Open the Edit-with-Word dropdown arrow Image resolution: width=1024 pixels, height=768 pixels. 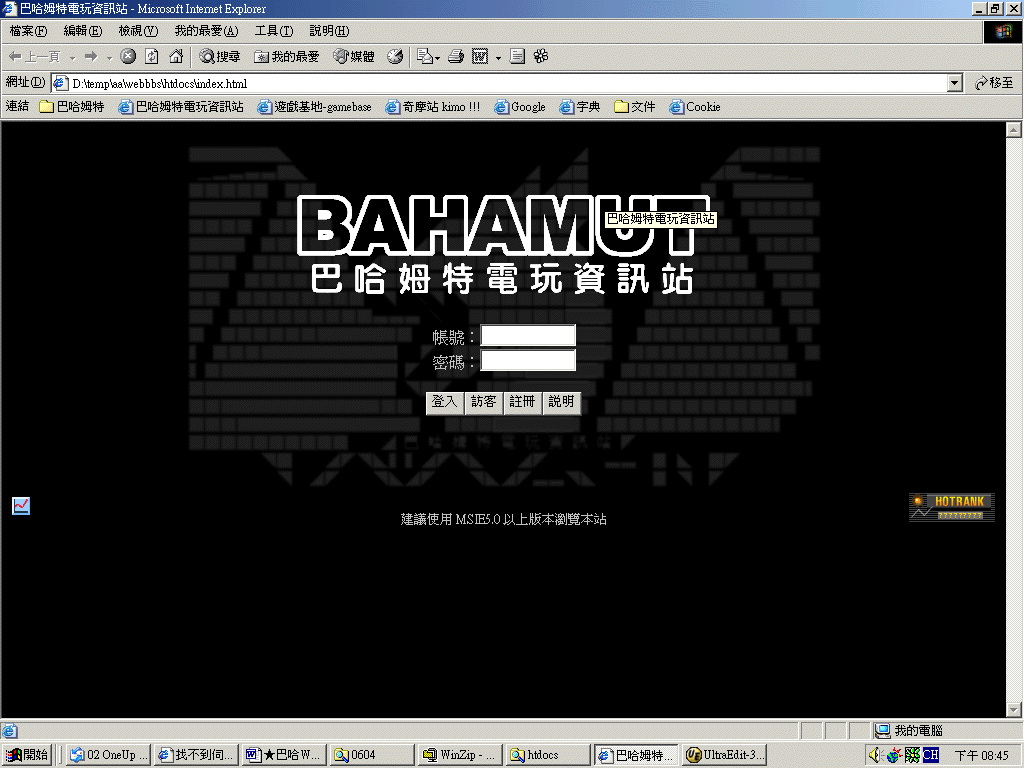pos(498,58)
